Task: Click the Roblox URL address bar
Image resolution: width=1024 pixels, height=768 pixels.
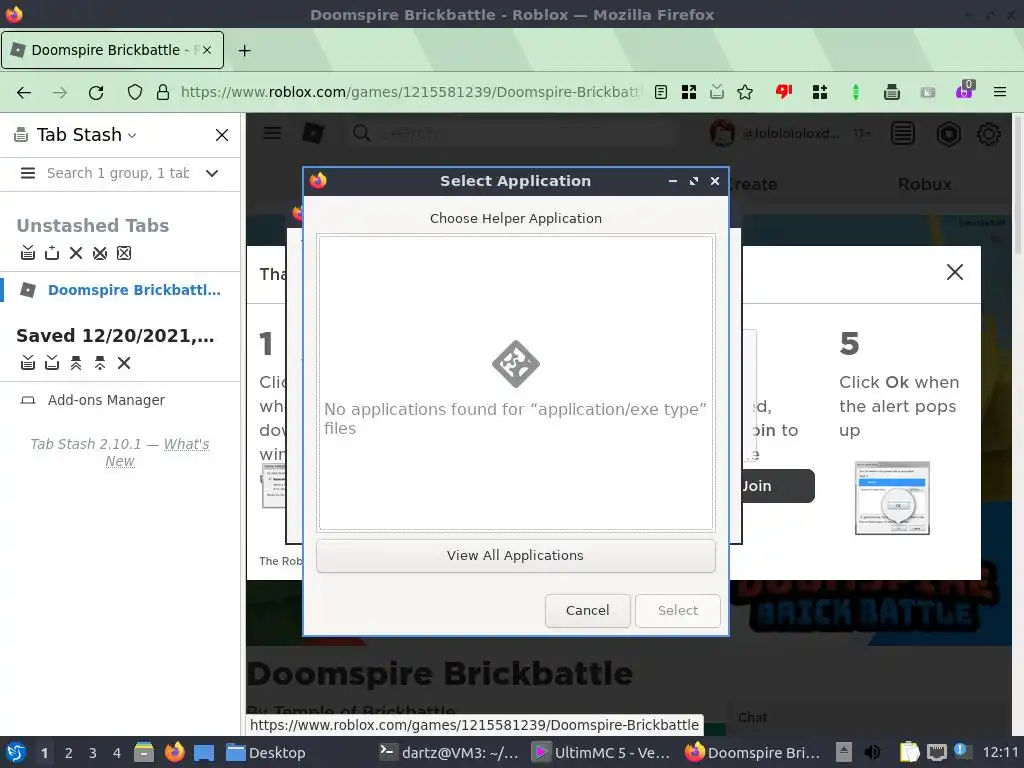Action: coord(411,92)
